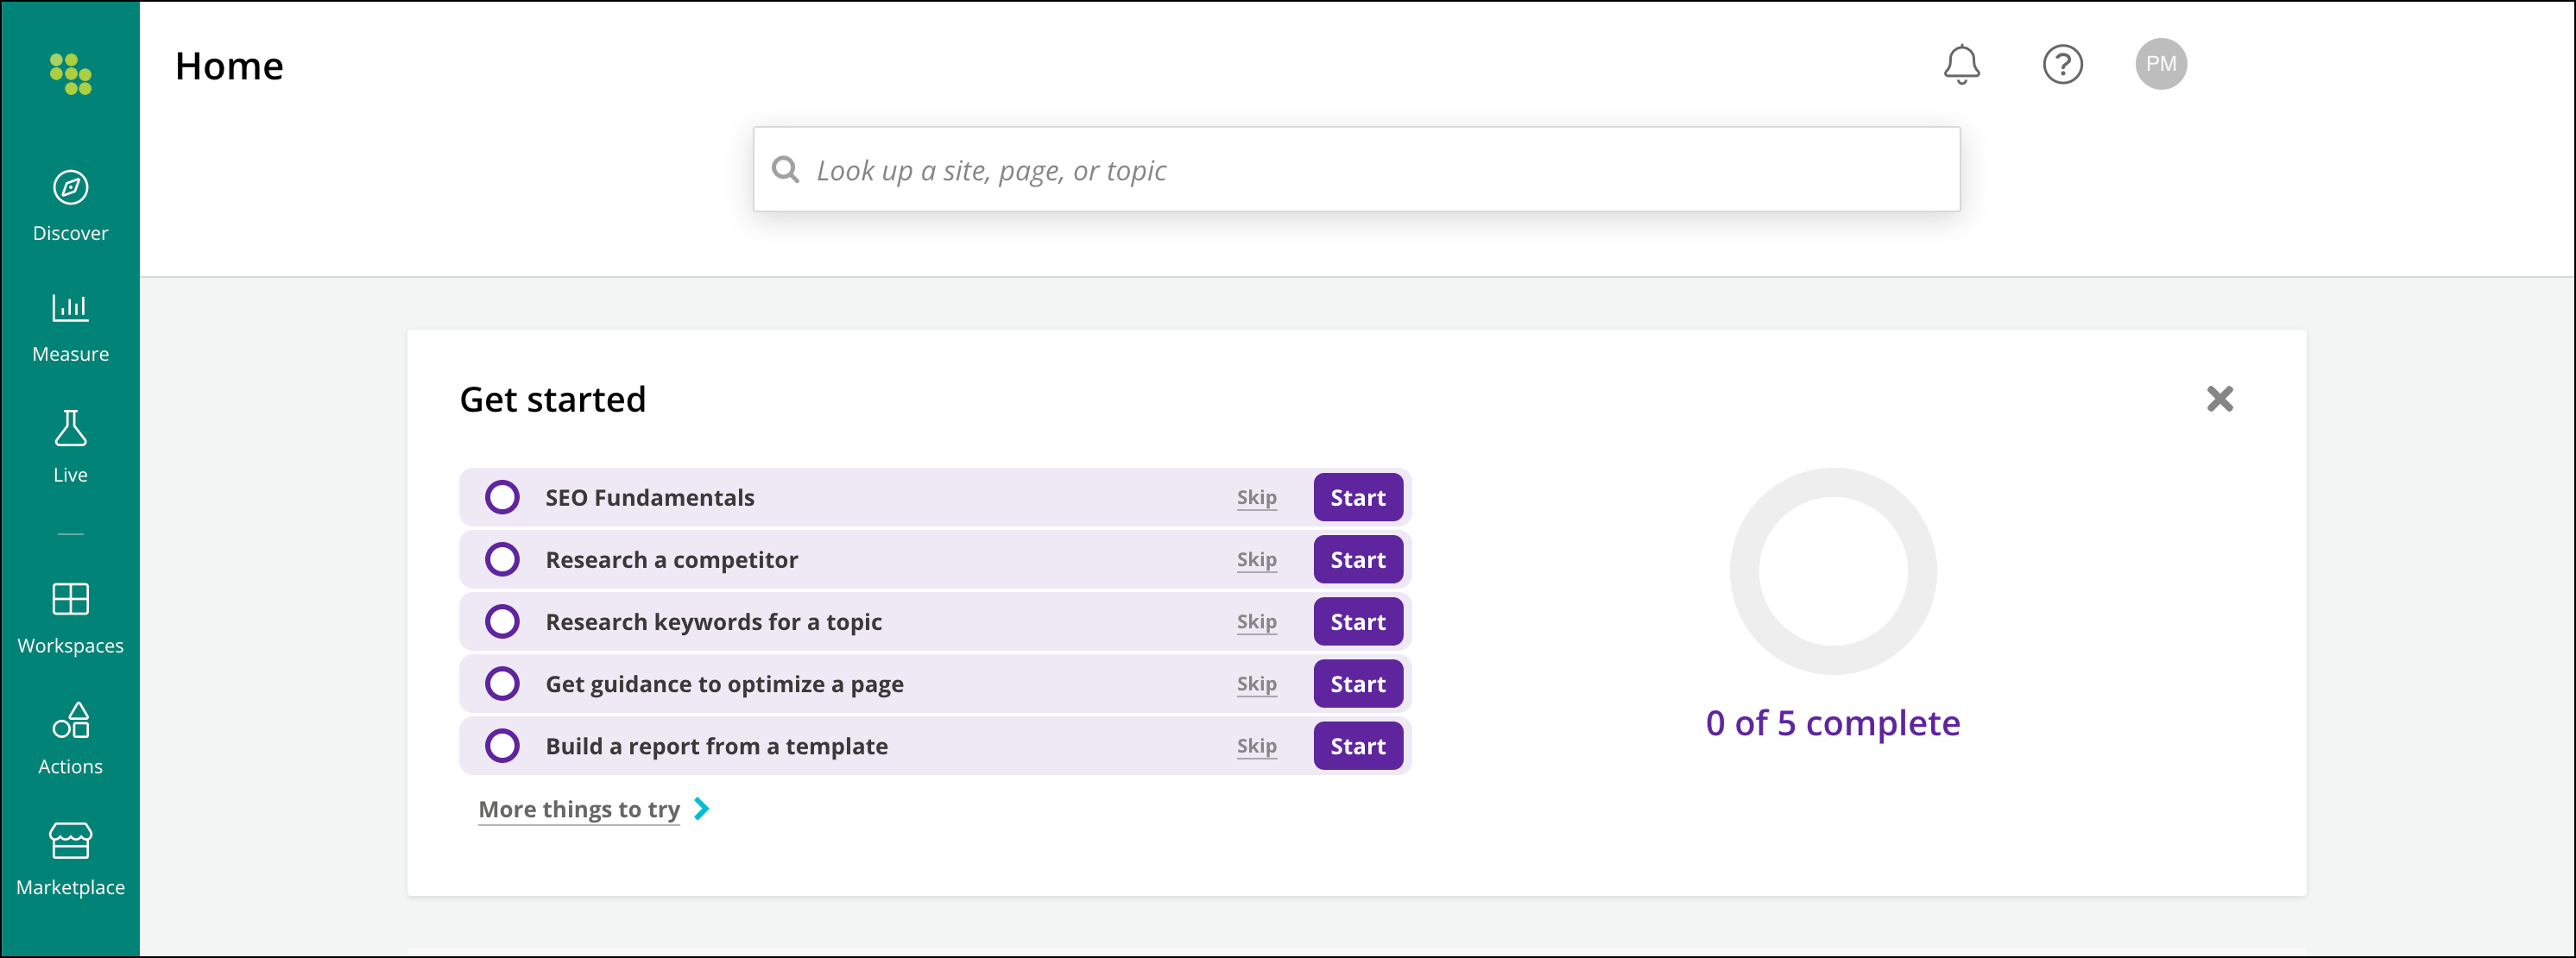Image resolution: width=2576 pixels, height=958 pixels.
Task: Open the Measure bar chart icon
Action: point(70,307)
